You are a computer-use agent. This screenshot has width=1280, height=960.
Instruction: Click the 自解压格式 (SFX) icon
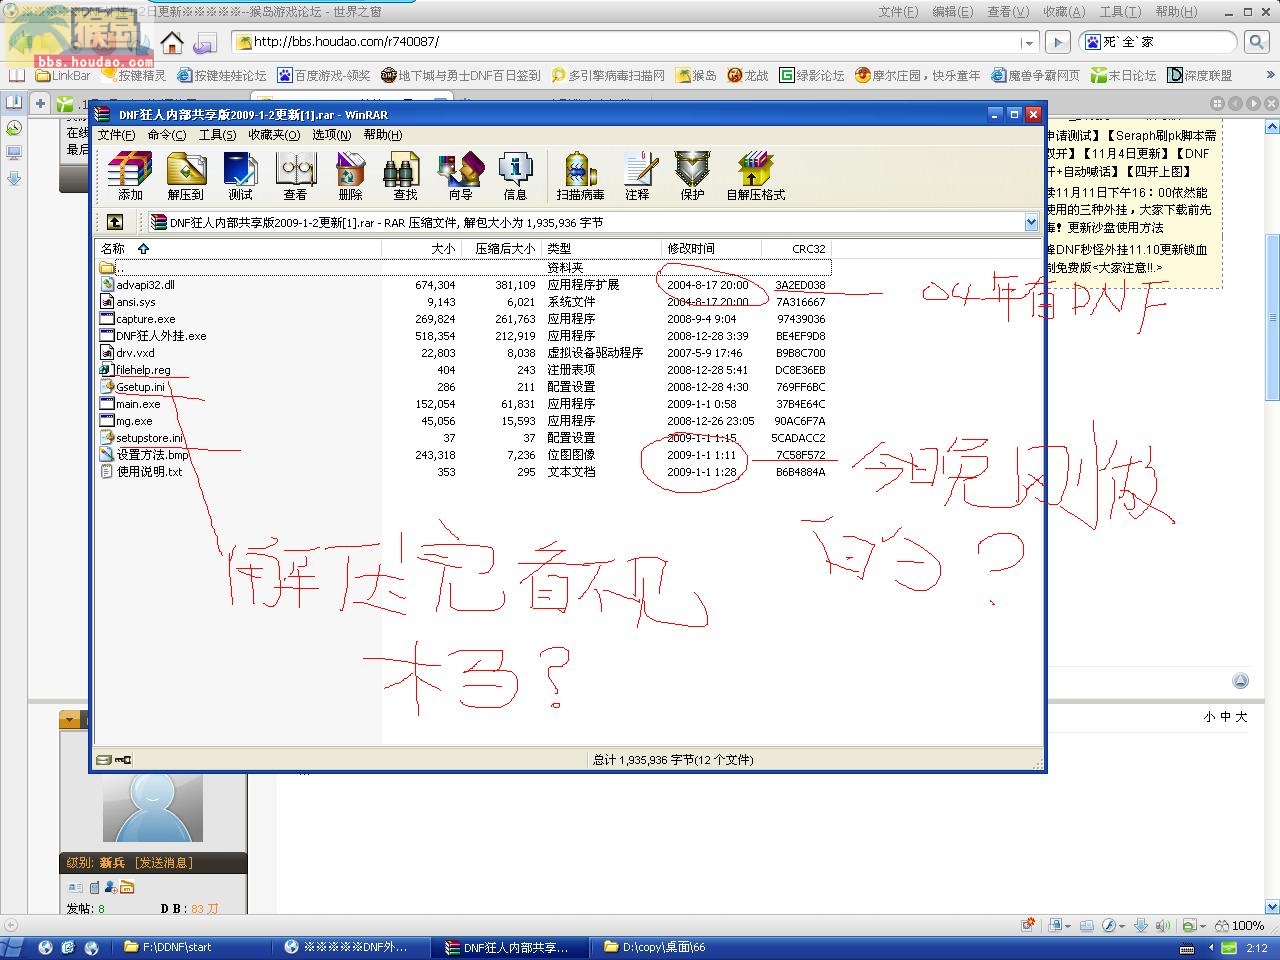tap(755, 176)
